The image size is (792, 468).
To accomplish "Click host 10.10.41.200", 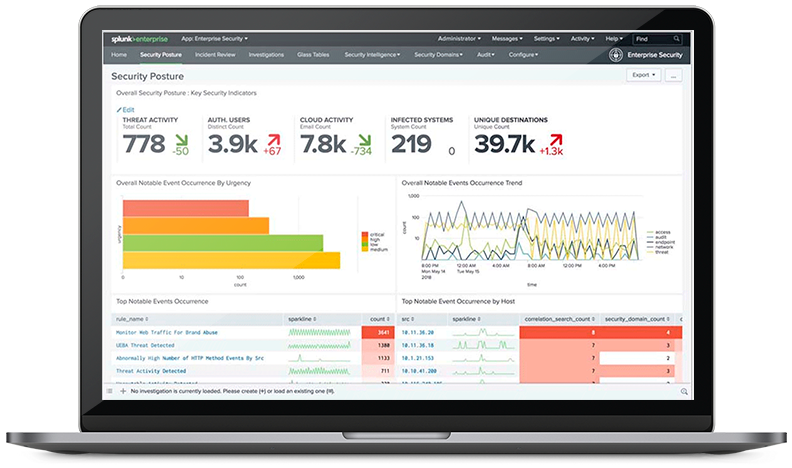I will point(419,371).
